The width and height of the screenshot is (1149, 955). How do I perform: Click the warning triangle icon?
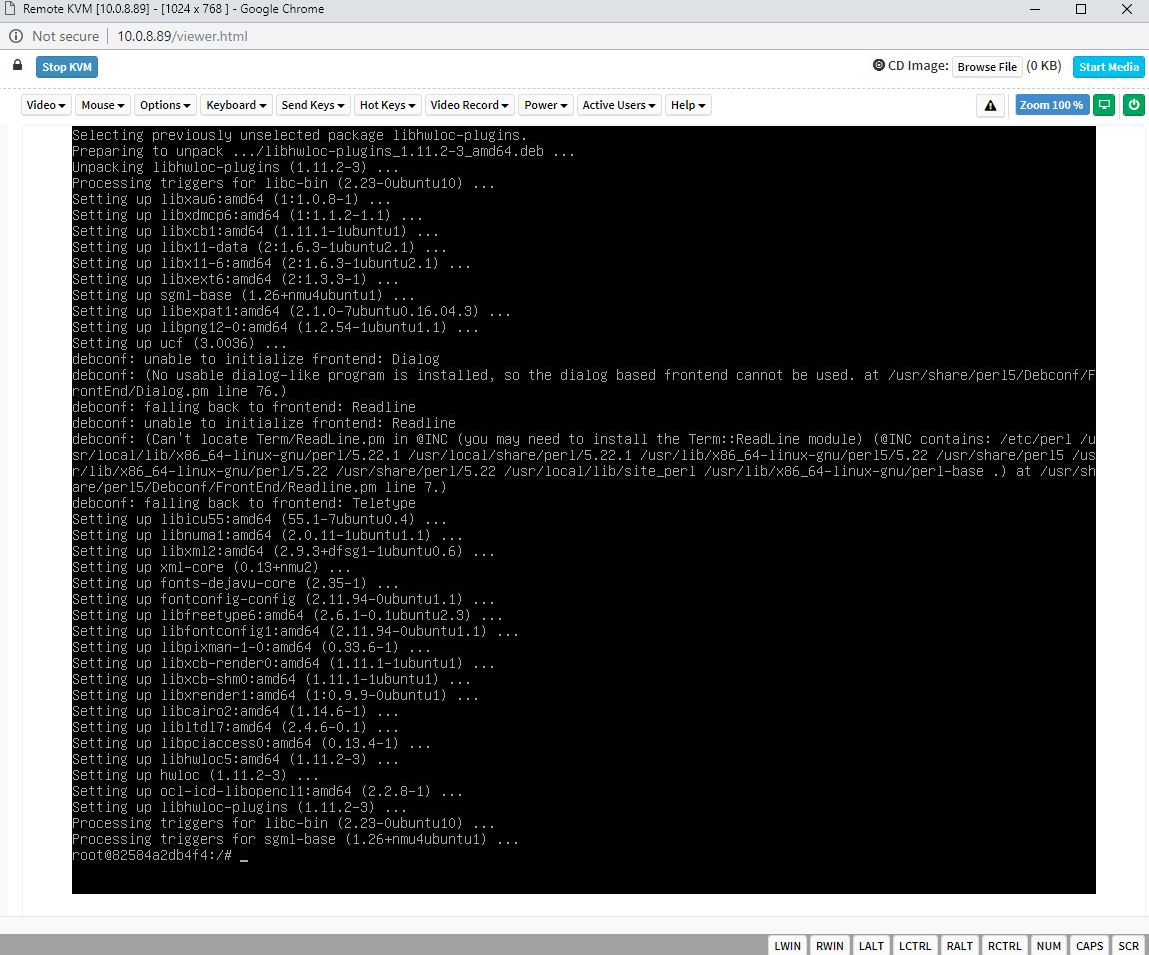coord(990,106)
